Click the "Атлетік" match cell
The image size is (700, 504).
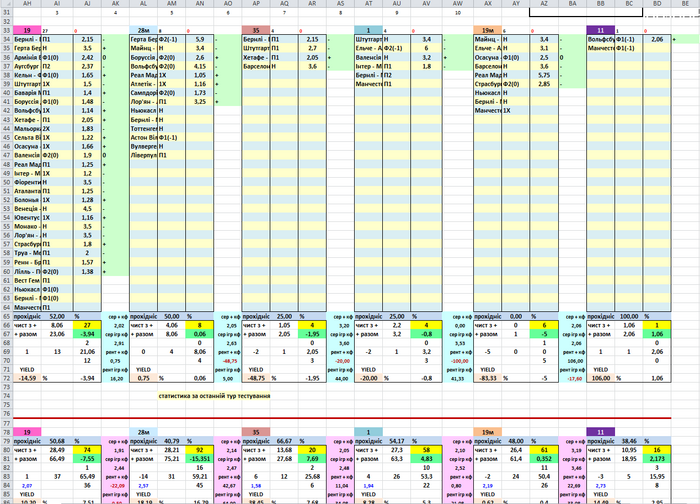tap(143, 84)
